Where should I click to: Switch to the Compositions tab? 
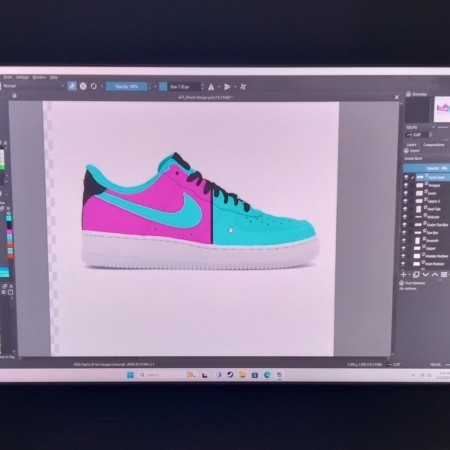pyautogui.click(x=433, y=145)
